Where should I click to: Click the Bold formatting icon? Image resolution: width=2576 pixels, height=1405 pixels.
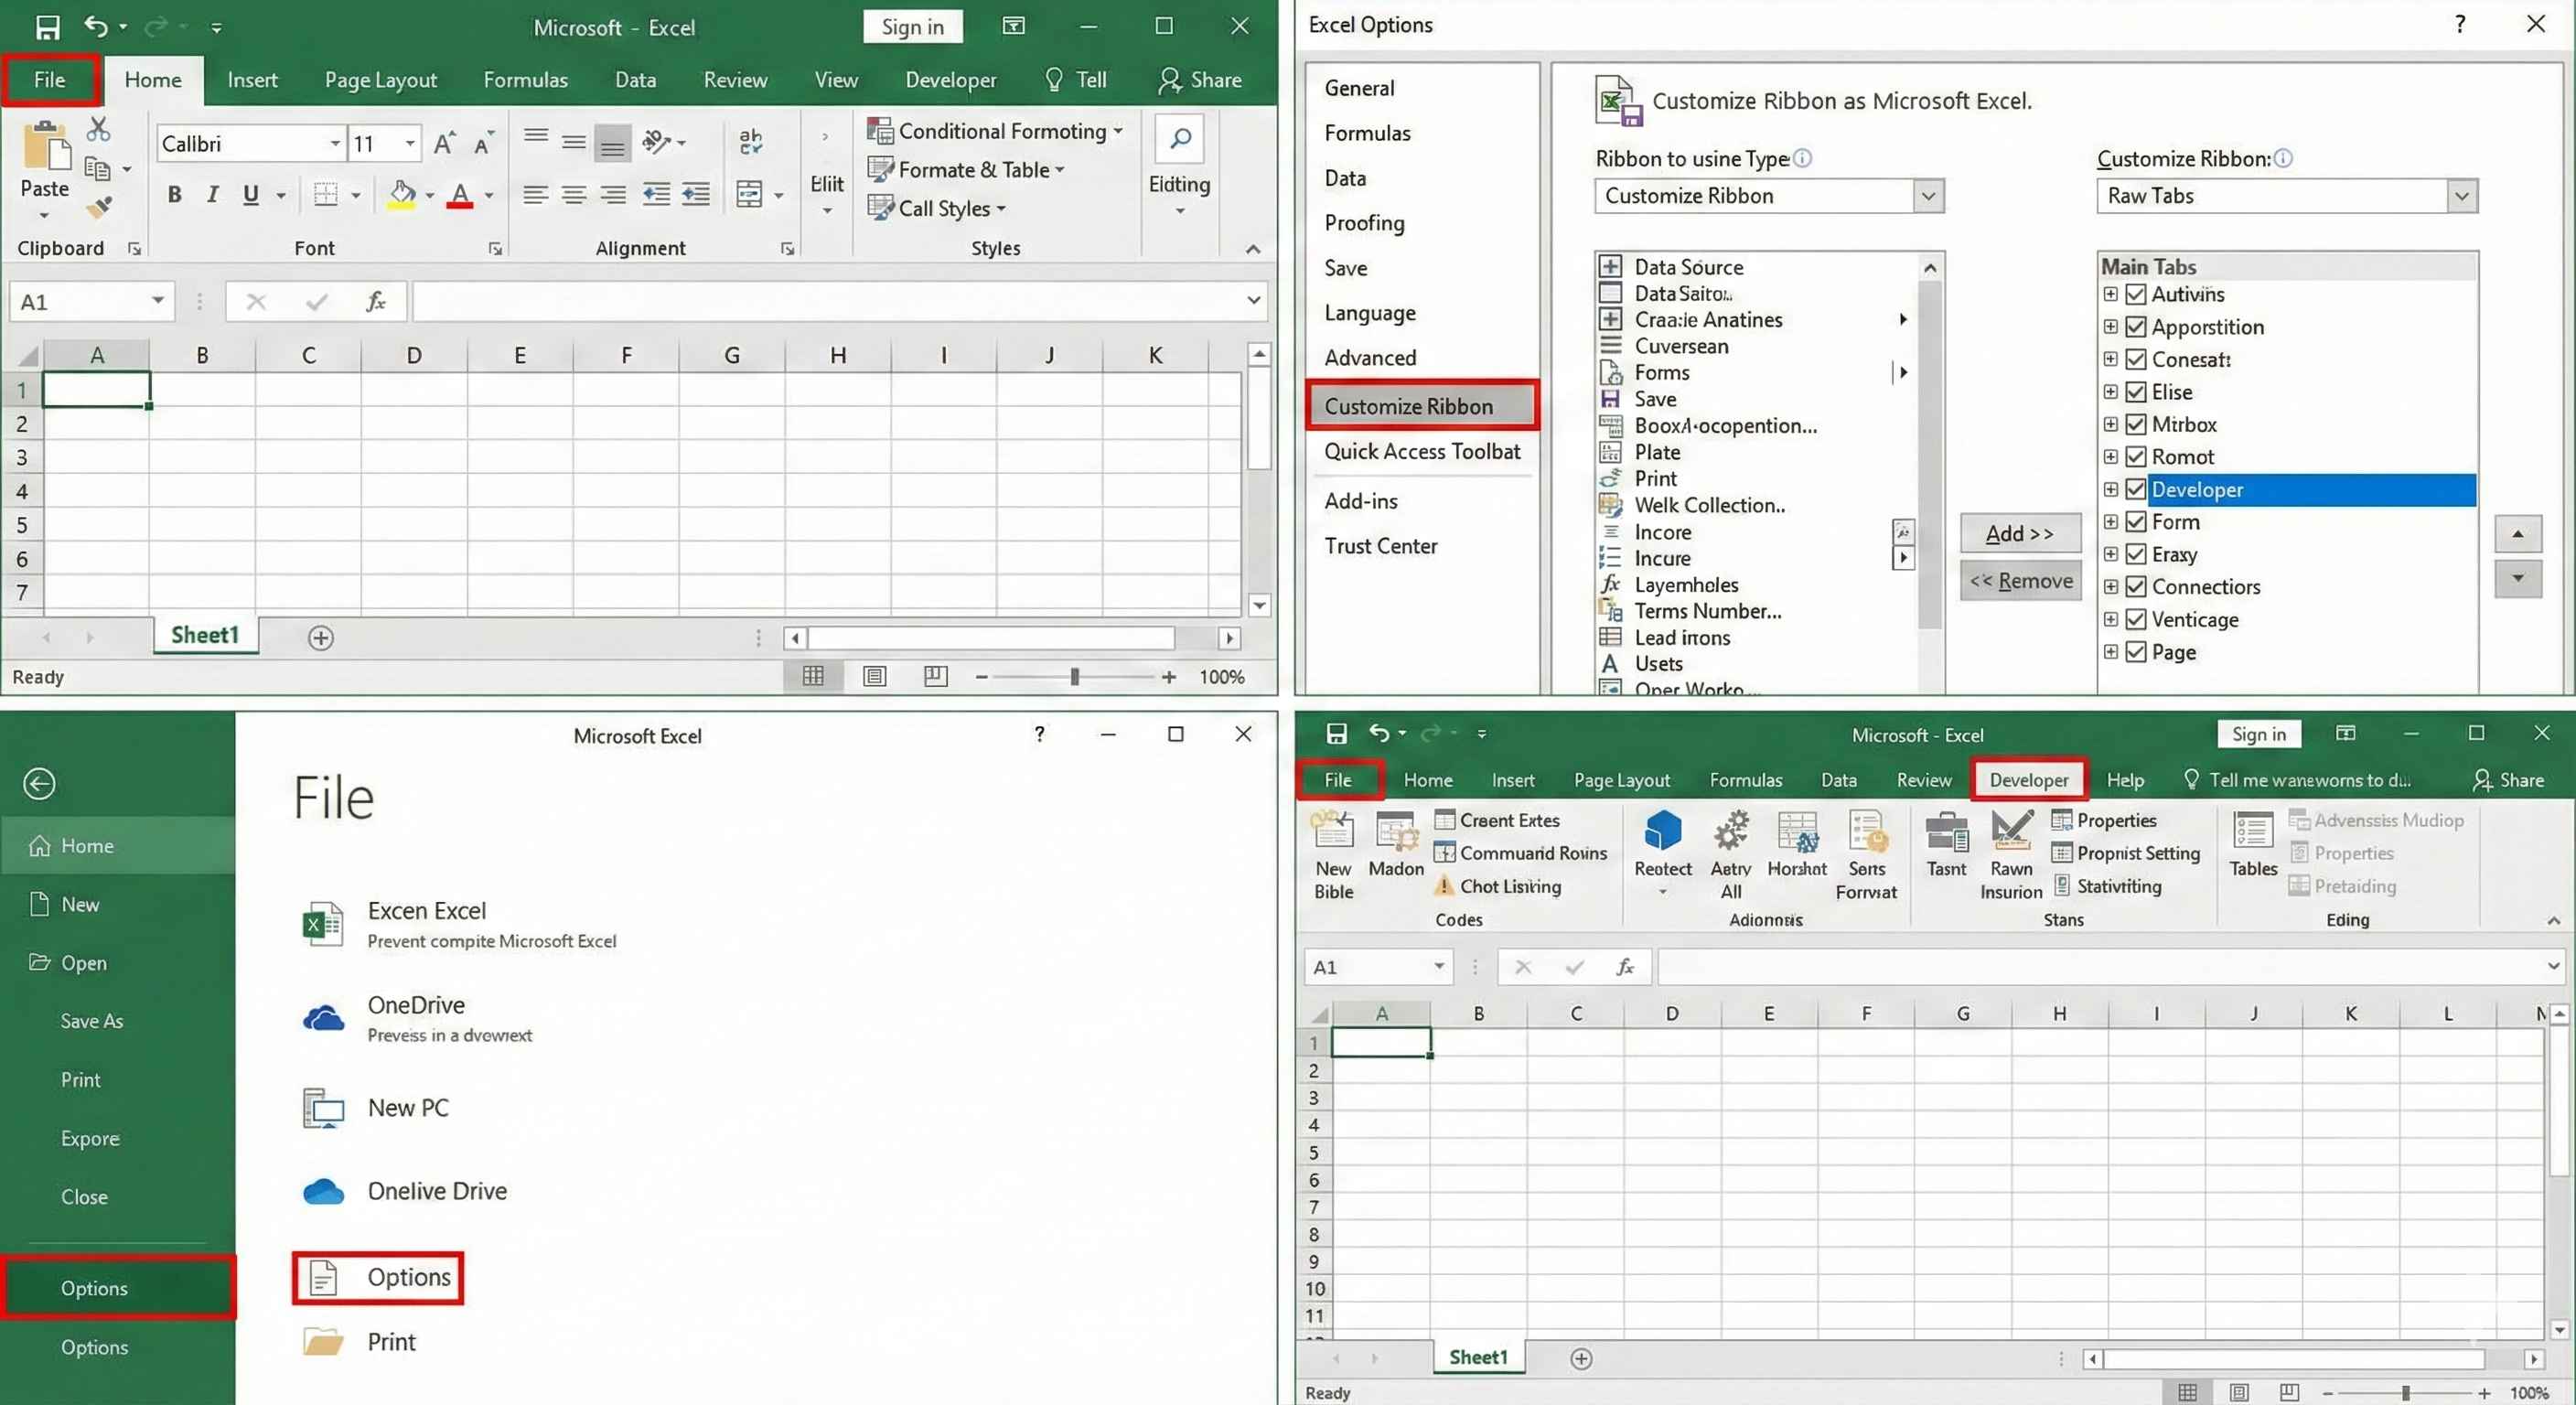click(175, 194)
